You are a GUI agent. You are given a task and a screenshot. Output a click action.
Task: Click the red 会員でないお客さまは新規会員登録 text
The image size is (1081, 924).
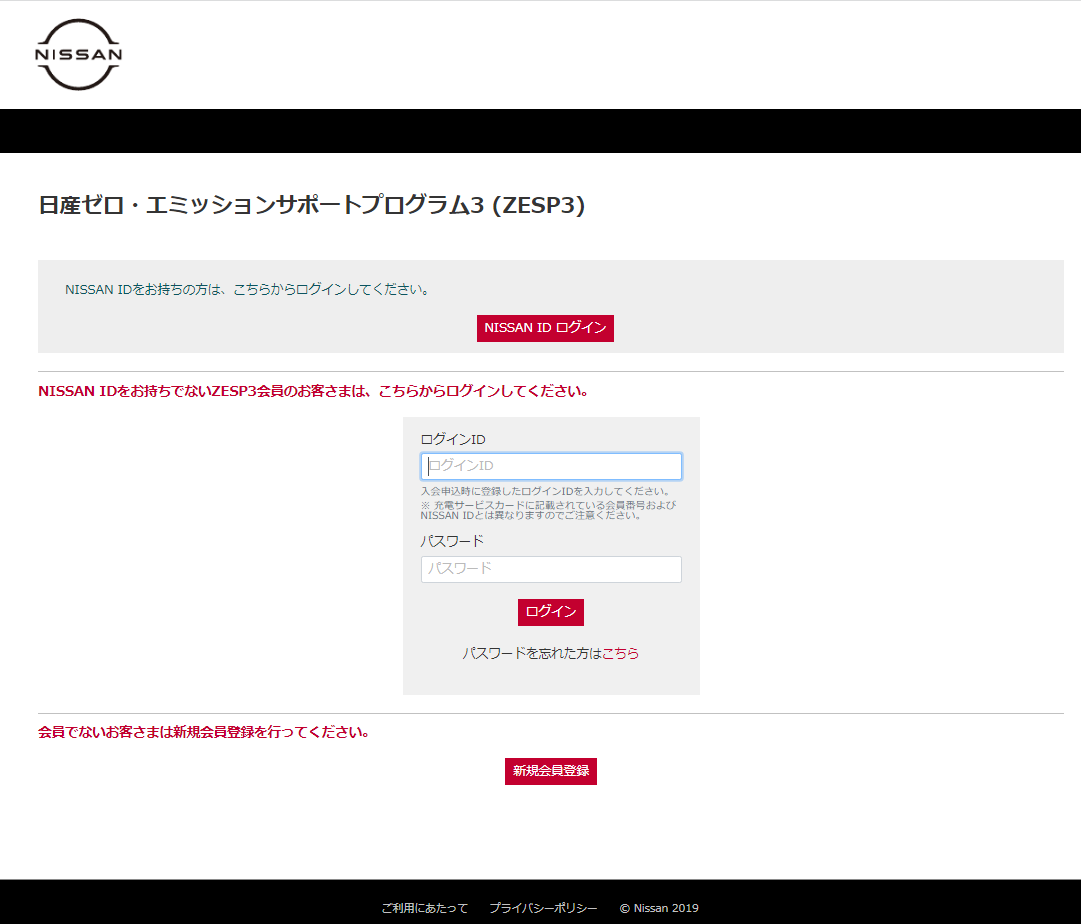[204, 732]
